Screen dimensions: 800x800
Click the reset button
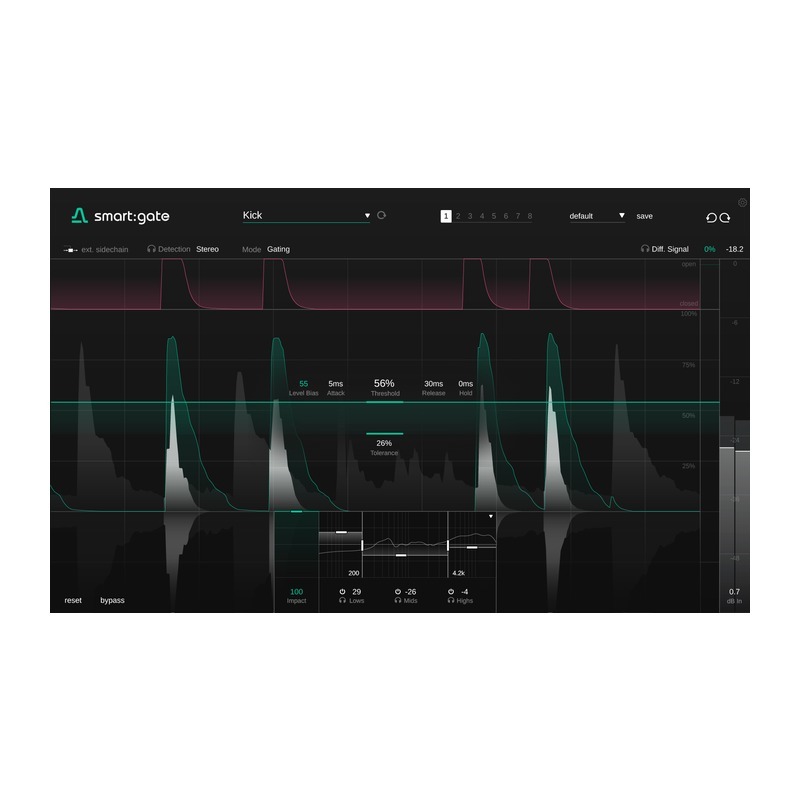pos(73,601)
